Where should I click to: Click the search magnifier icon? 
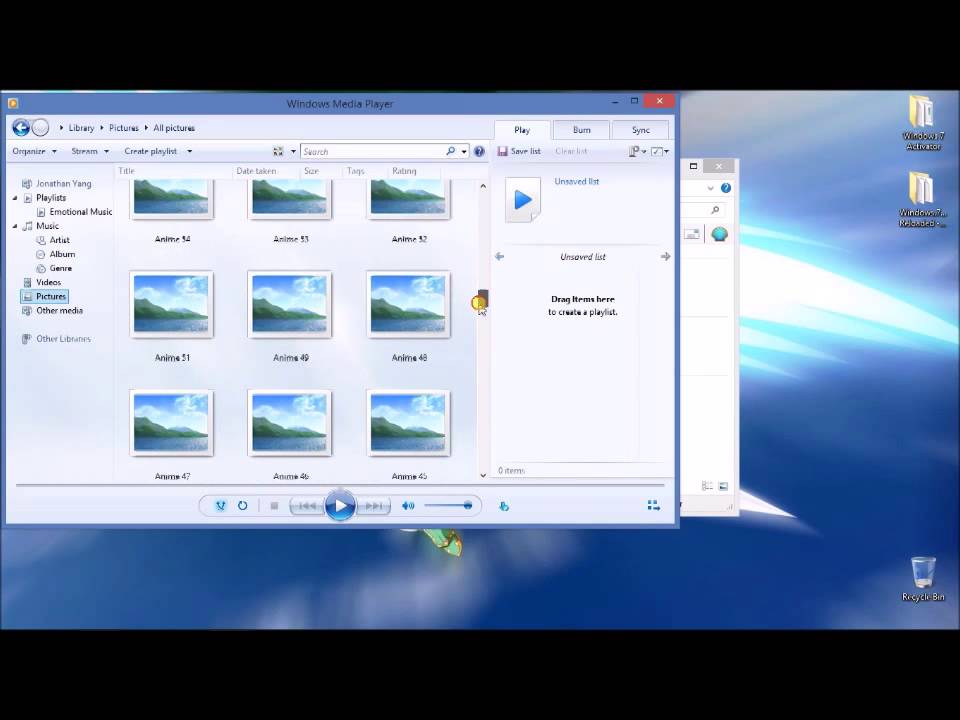point(451,151)
